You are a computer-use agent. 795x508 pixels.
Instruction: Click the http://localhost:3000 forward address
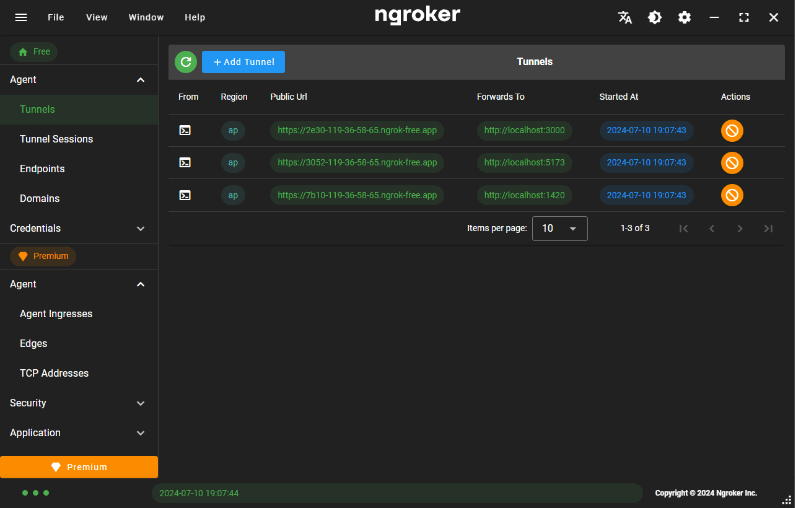click(524, 130)
